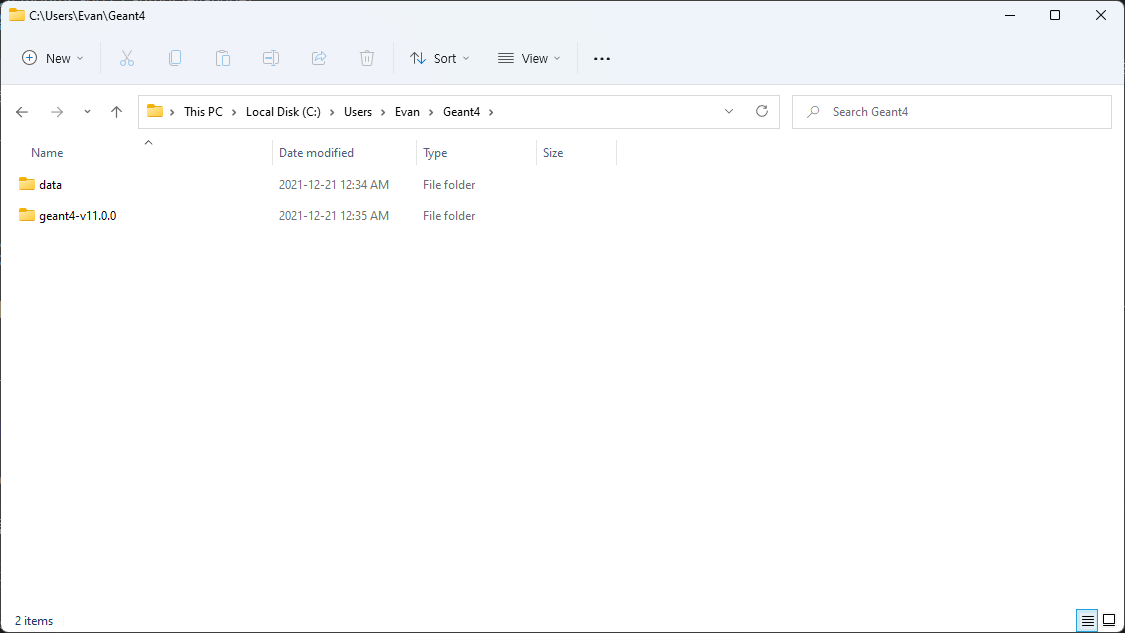Switch to details view layout toggle
The height and width of the screenshot is (633, 1125).
1088,621
